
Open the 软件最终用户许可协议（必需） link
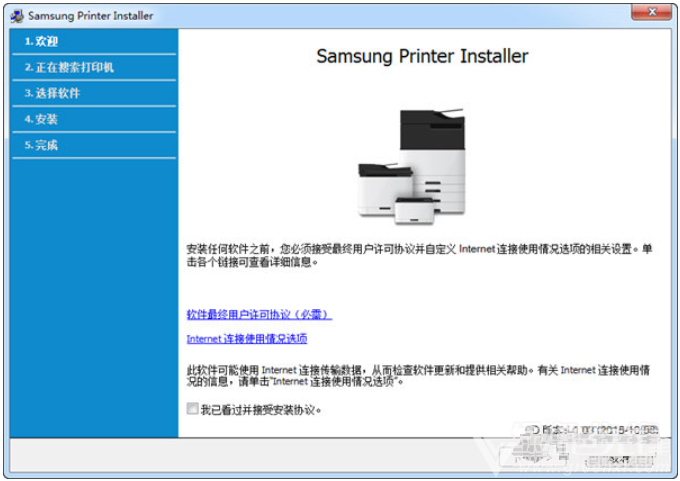(x=259, y=314)
